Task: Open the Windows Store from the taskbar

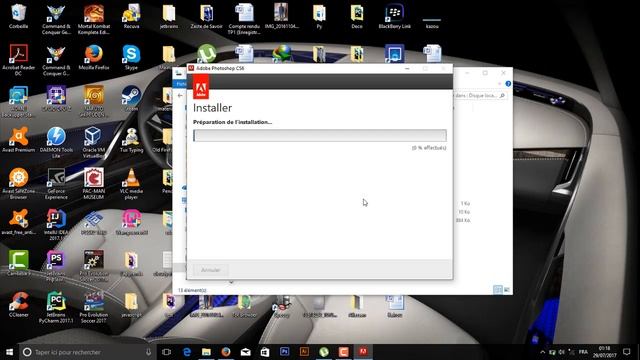Action: point(265,352)
